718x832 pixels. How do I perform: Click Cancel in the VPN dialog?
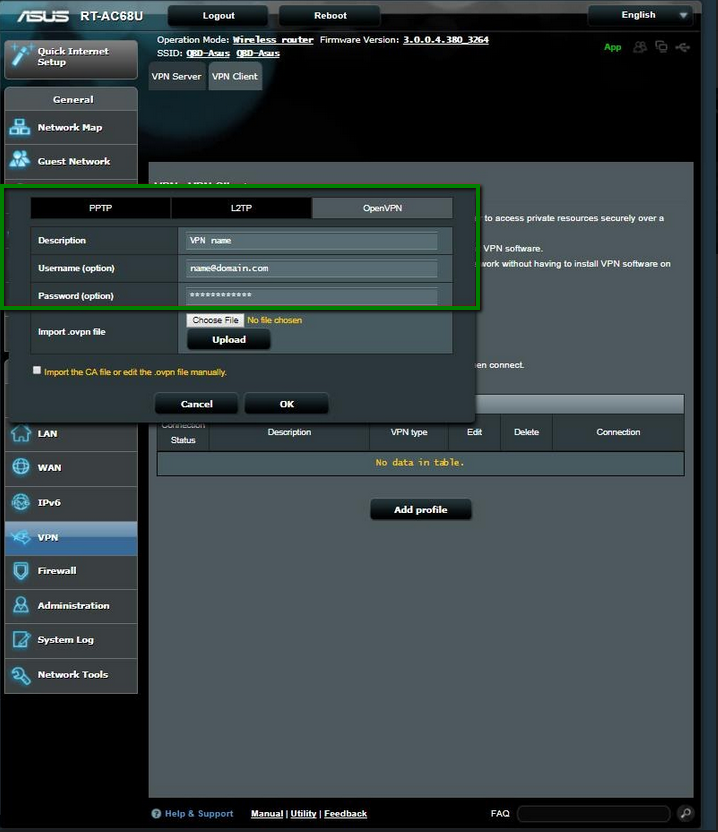coord(196,404)
